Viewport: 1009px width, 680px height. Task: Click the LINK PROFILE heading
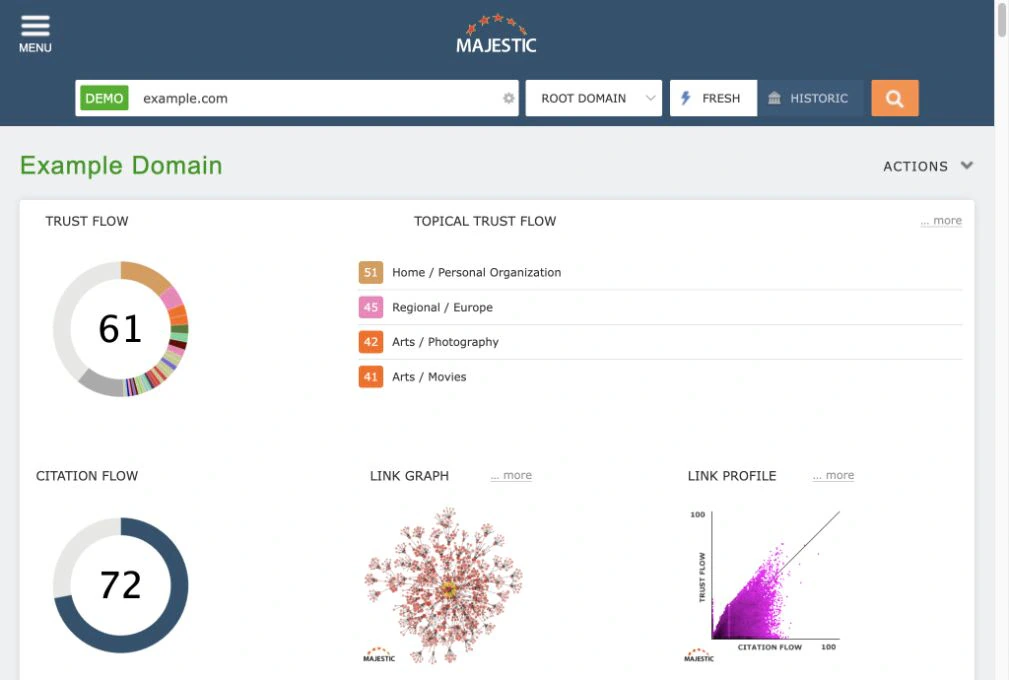732,476
